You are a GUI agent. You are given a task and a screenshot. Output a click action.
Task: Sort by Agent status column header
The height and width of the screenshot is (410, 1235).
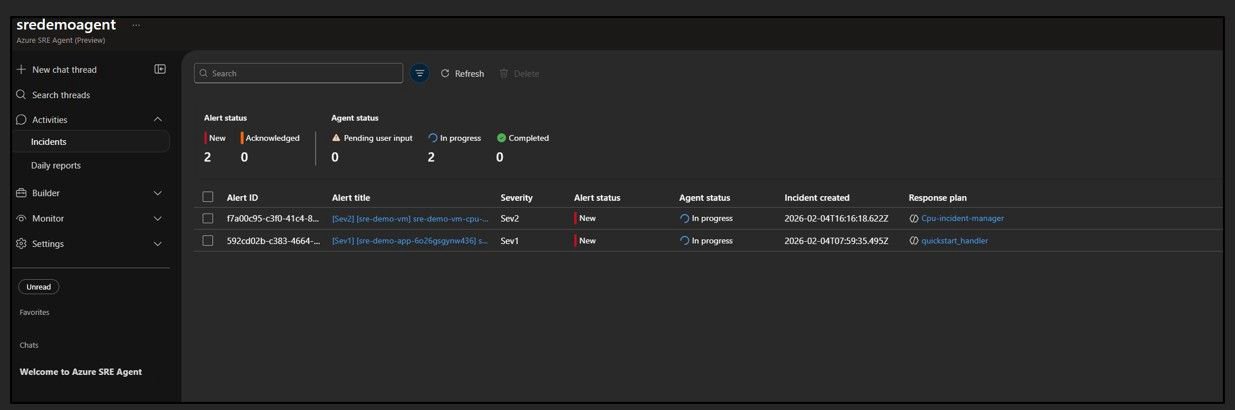[705, 198]
